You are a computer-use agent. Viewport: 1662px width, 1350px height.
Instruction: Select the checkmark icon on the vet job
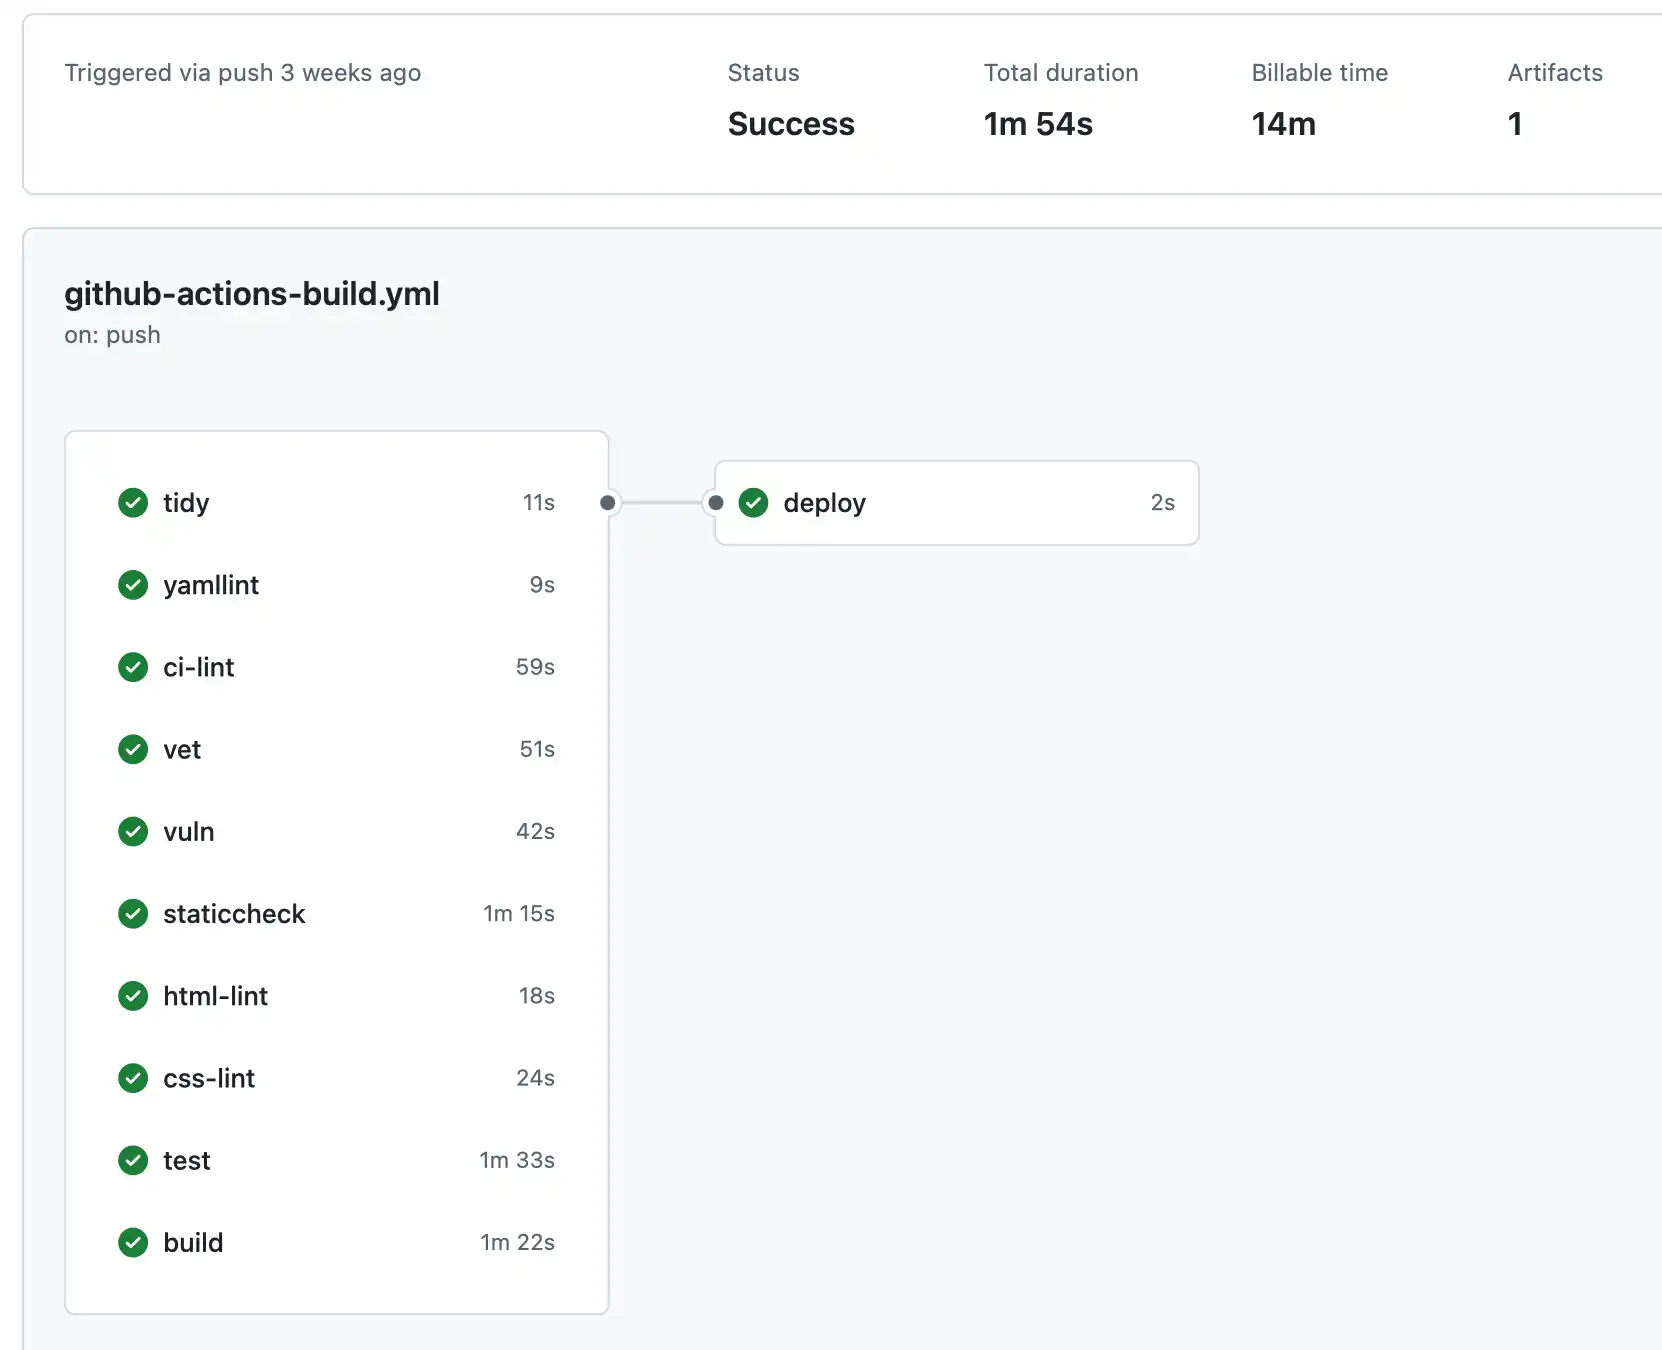tap(132, 749)
